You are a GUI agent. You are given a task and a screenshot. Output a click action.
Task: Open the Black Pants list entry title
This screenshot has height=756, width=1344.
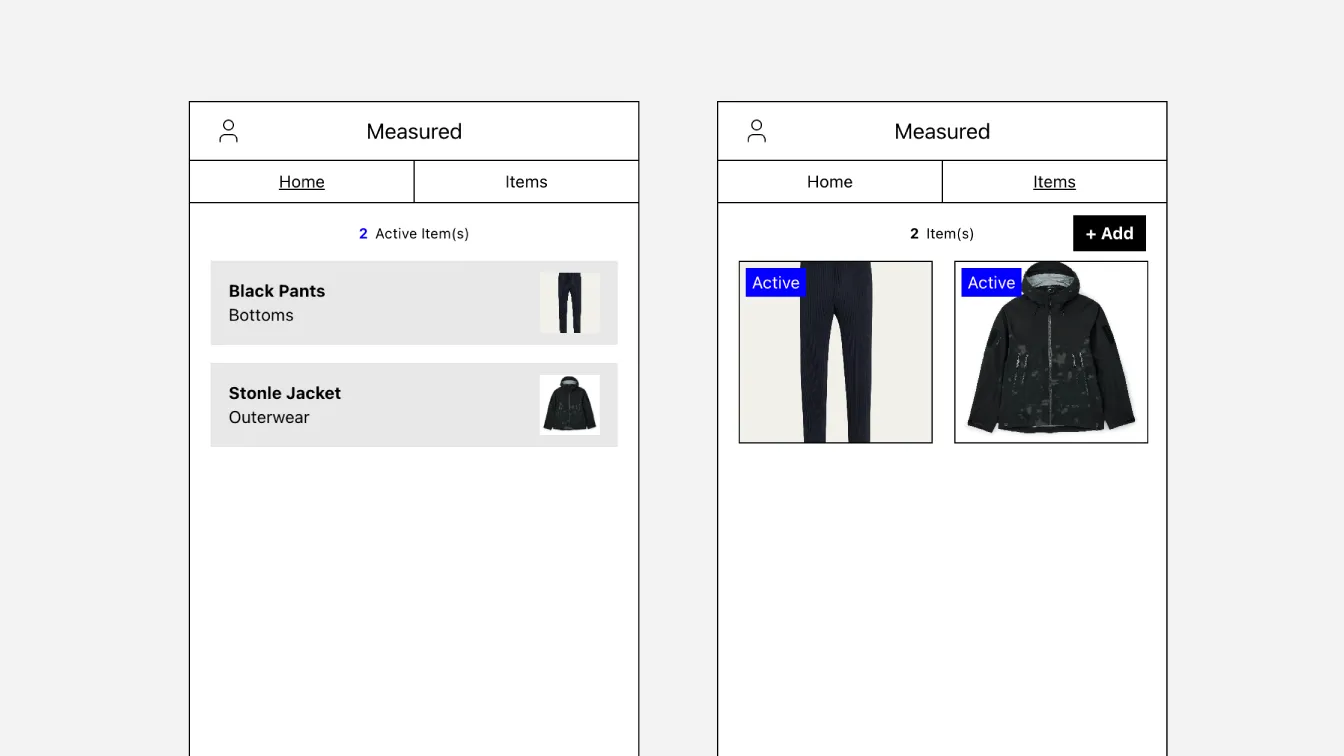point(277,291)
